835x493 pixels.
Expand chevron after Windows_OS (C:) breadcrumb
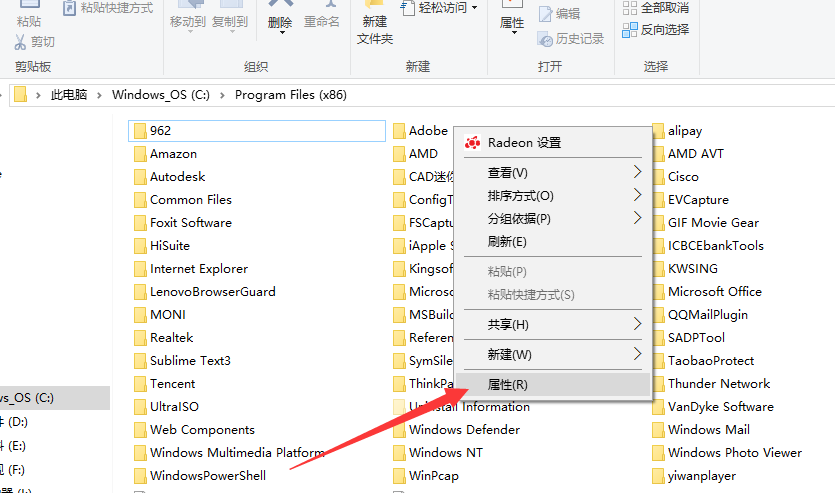point(223,95)
